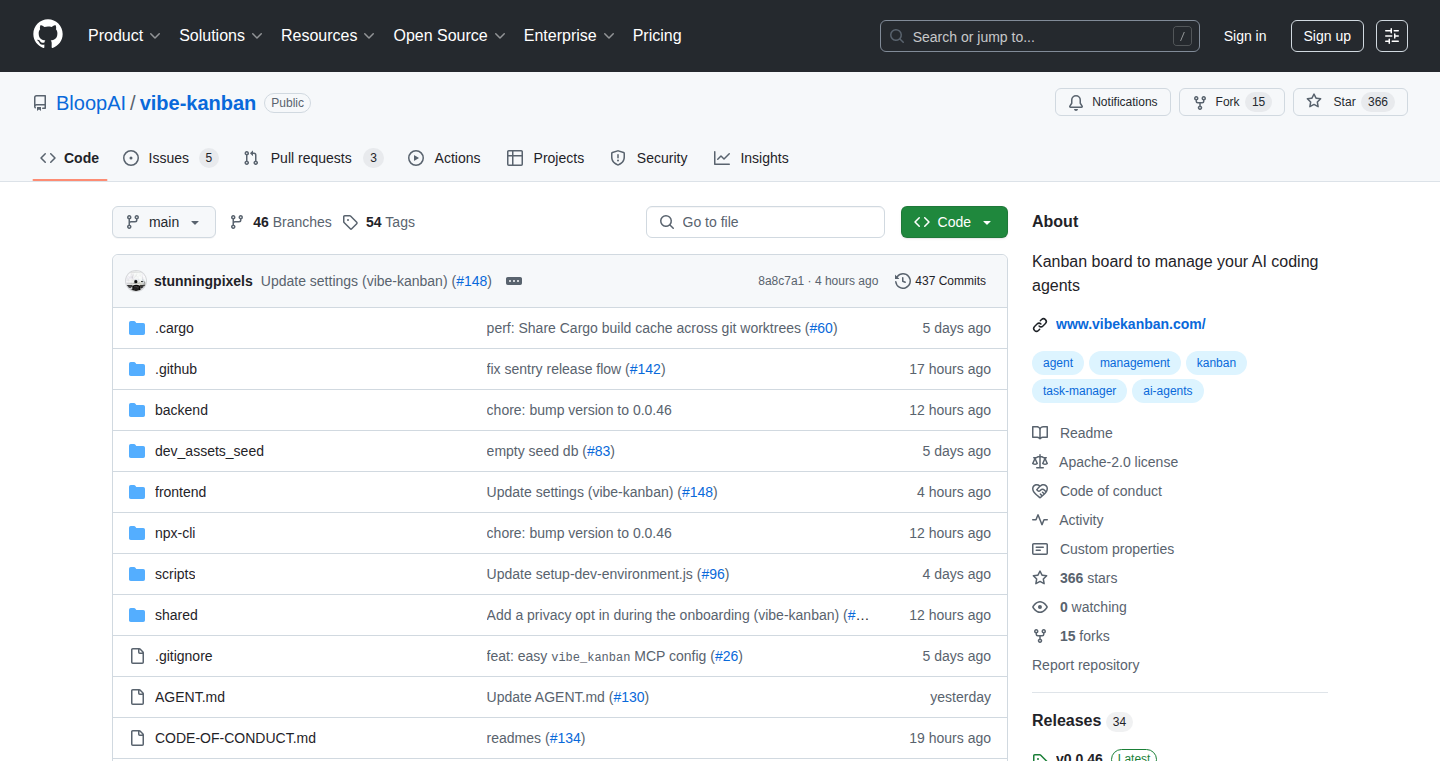The height and width of the screenshot is (761, 1440).
Task: Open pull request #130 link
Action: [x=629, y=697]
